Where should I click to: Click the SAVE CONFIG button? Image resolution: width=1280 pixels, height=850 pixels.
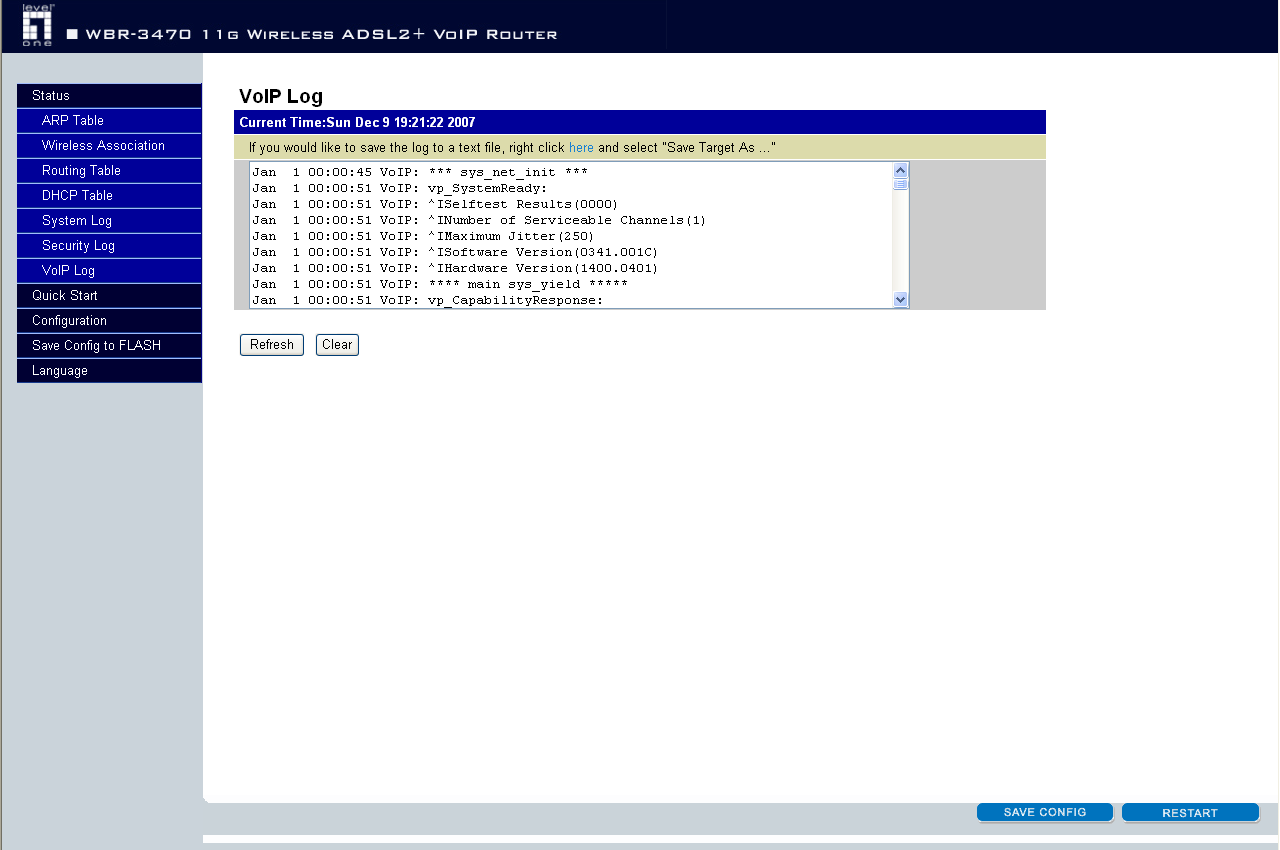1045,812
